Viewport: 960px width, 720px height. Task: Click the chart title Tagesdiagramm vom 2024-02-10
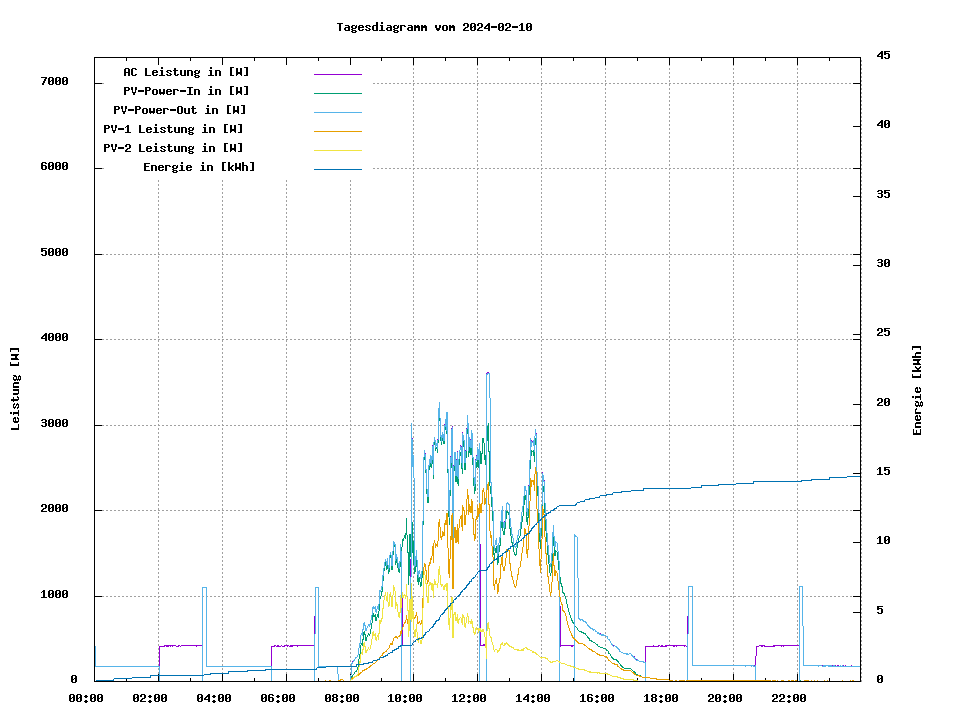434,27
